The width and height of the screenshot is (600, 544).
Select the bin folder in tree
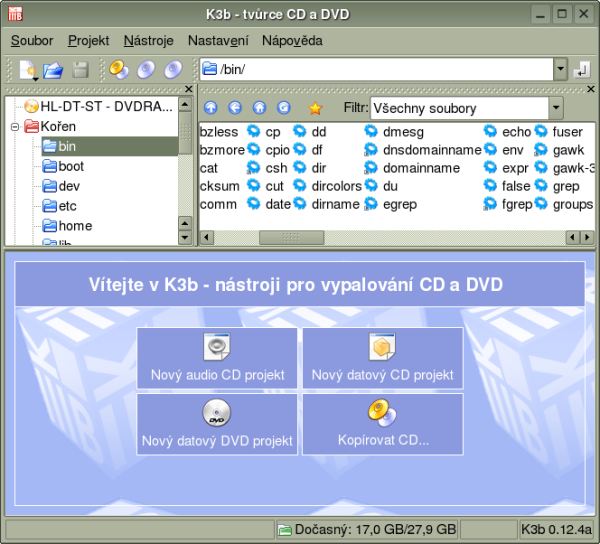coord(109,146)
